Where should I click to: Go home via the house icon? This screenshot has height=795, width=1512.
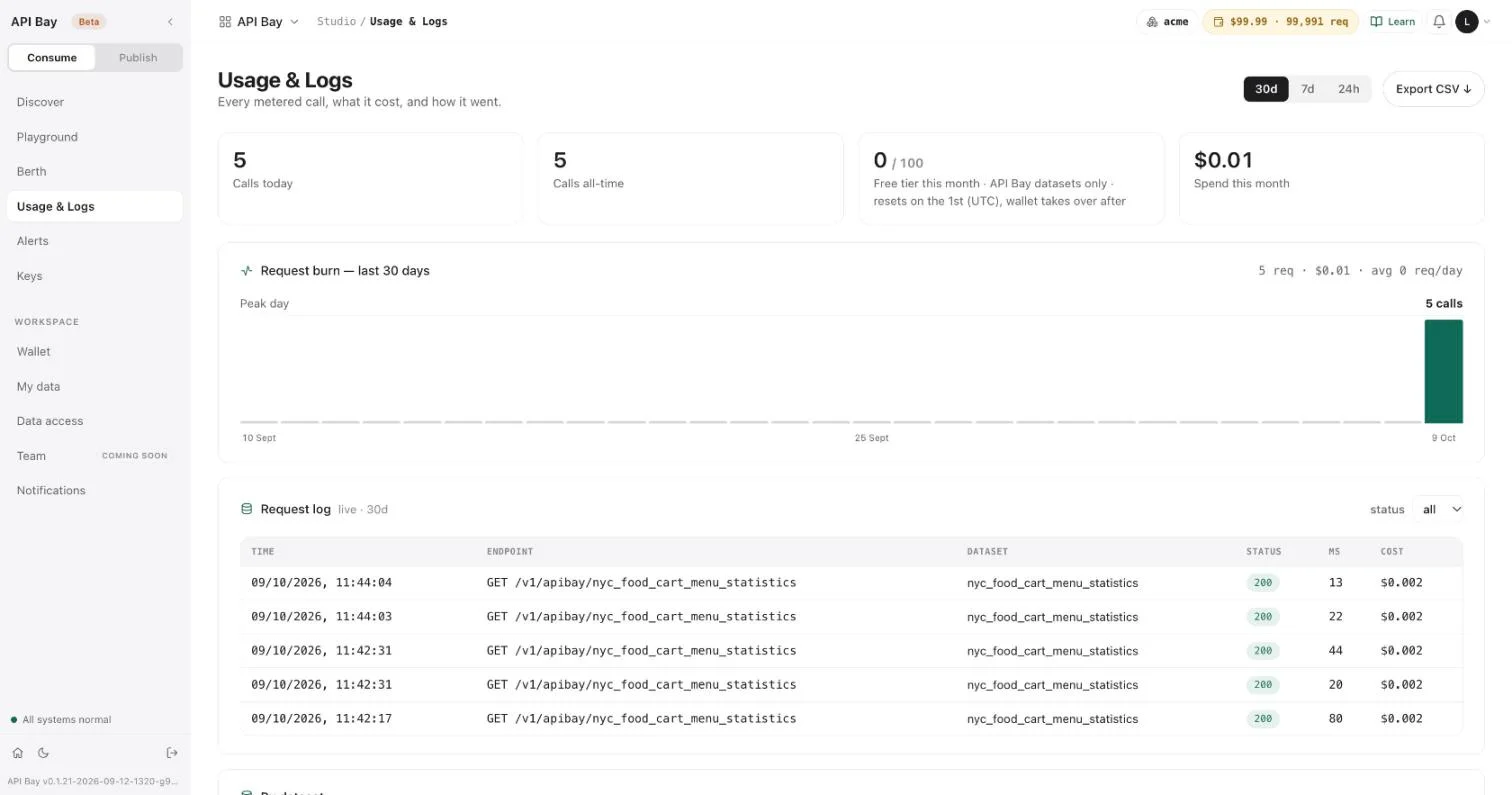pyautogui.click(x=17, y=753)
